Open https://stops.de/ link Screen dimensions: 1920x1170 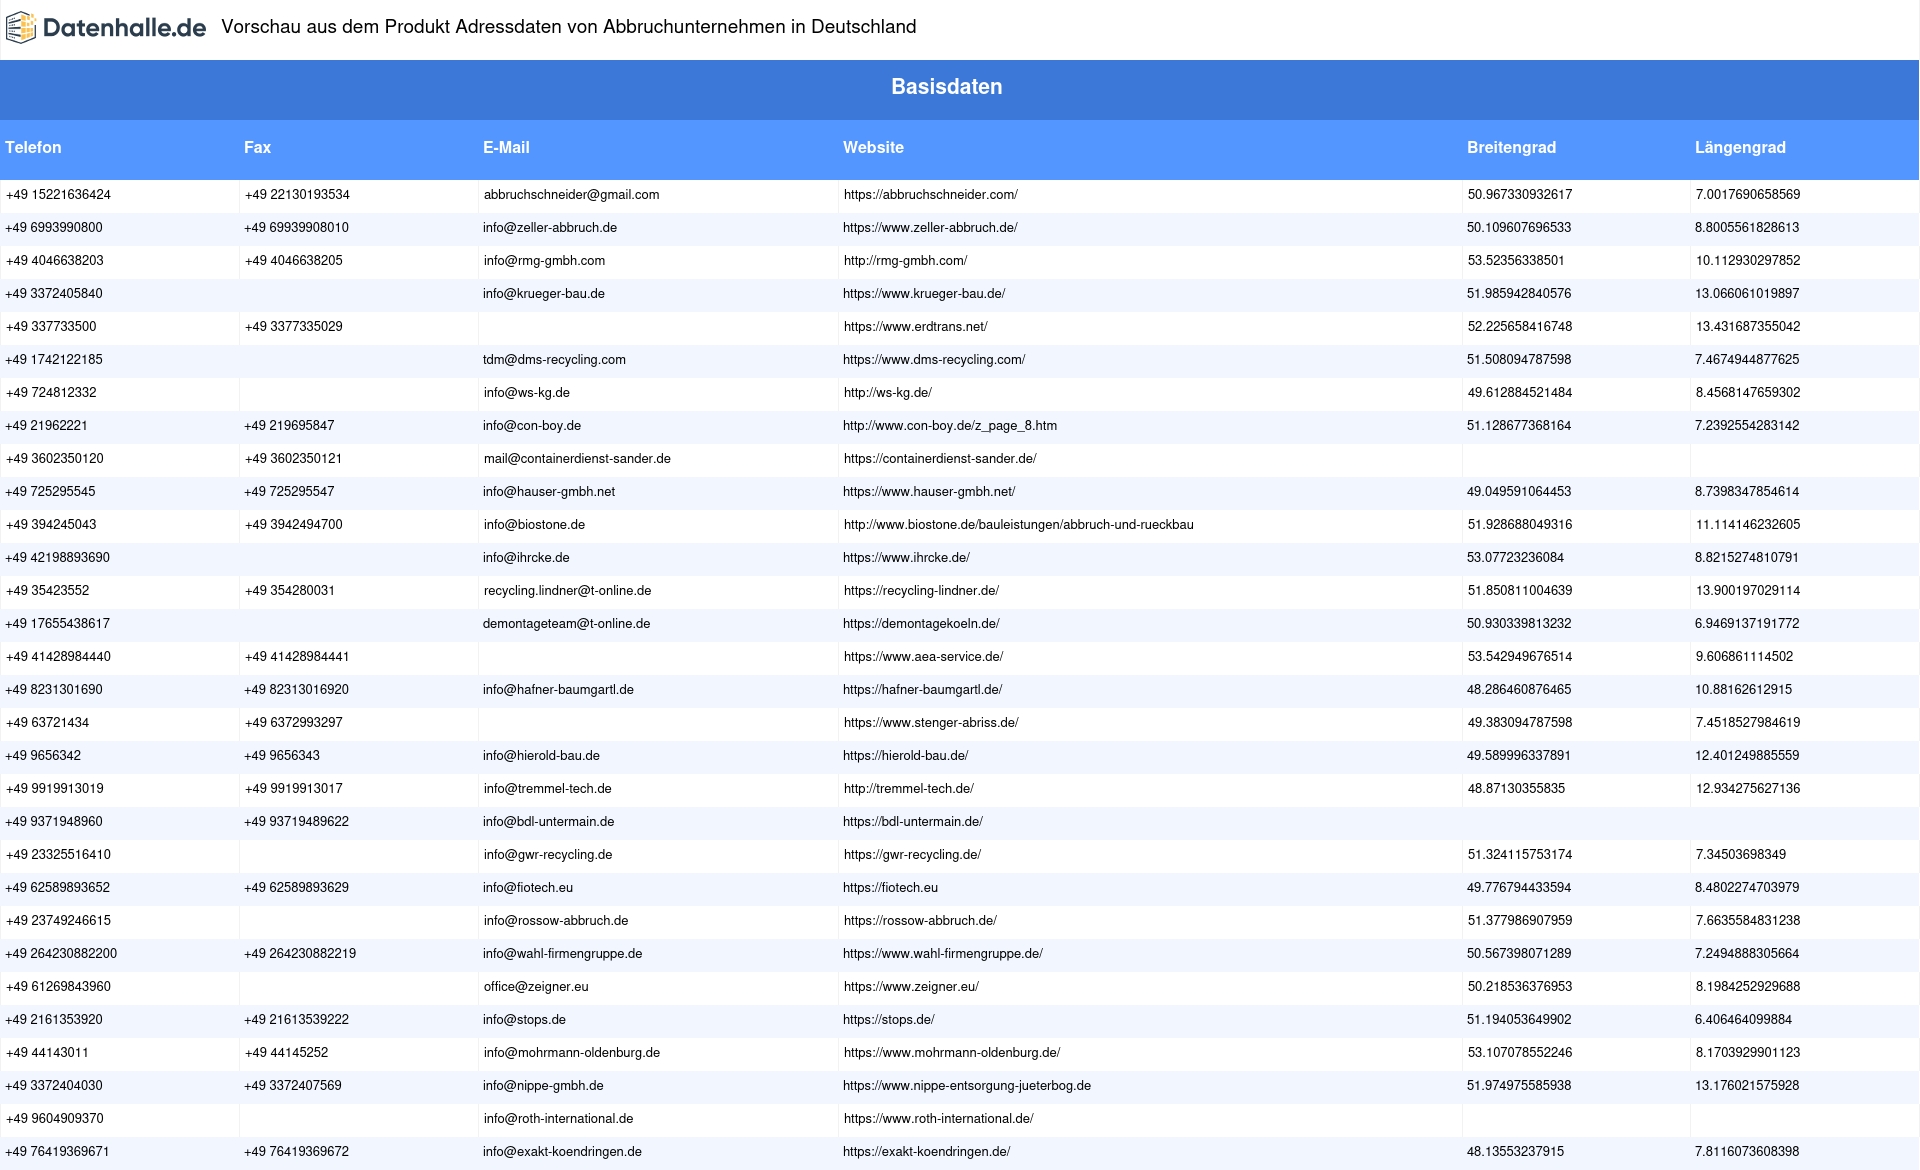pyautogui.click(x=889, y=1020)
